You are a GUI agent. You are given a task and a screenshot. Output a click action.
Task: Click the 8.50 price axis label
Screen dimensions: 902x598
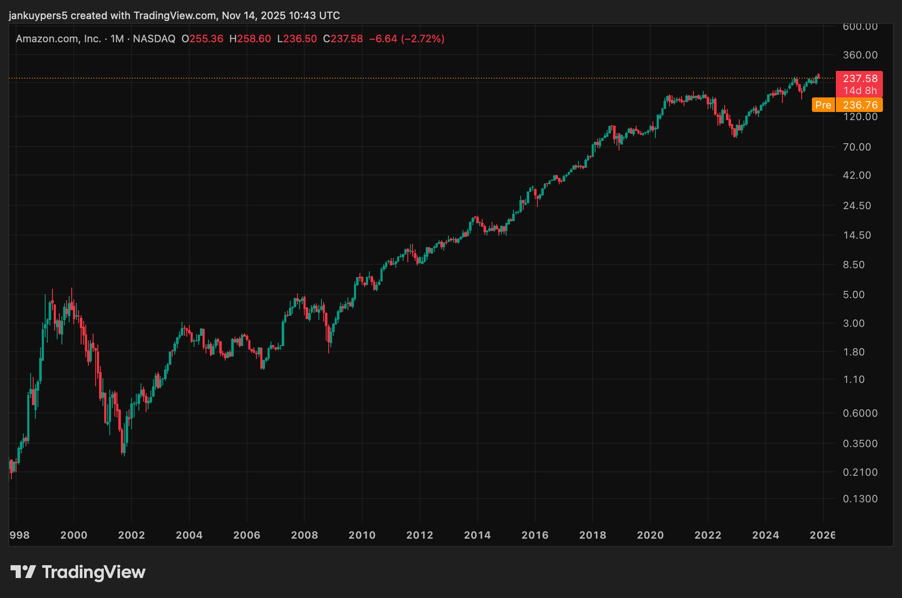click(854, 265)
